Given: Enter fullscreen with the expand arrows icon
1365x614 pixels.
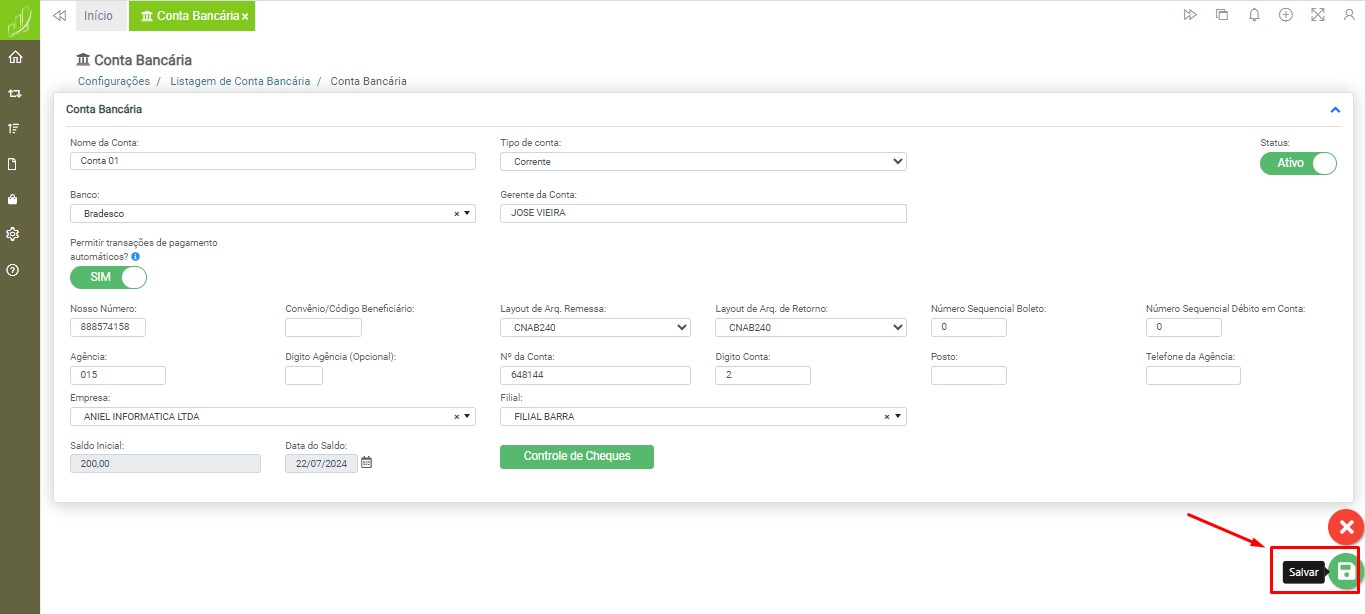Looking at the screenshot, I should (x=1317, y=15).
